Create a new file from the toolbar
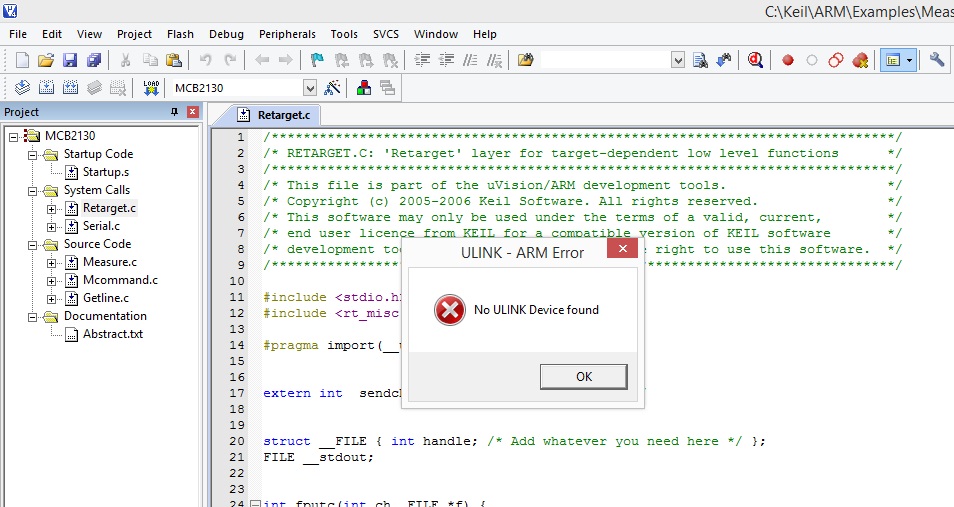 (23, 60)
